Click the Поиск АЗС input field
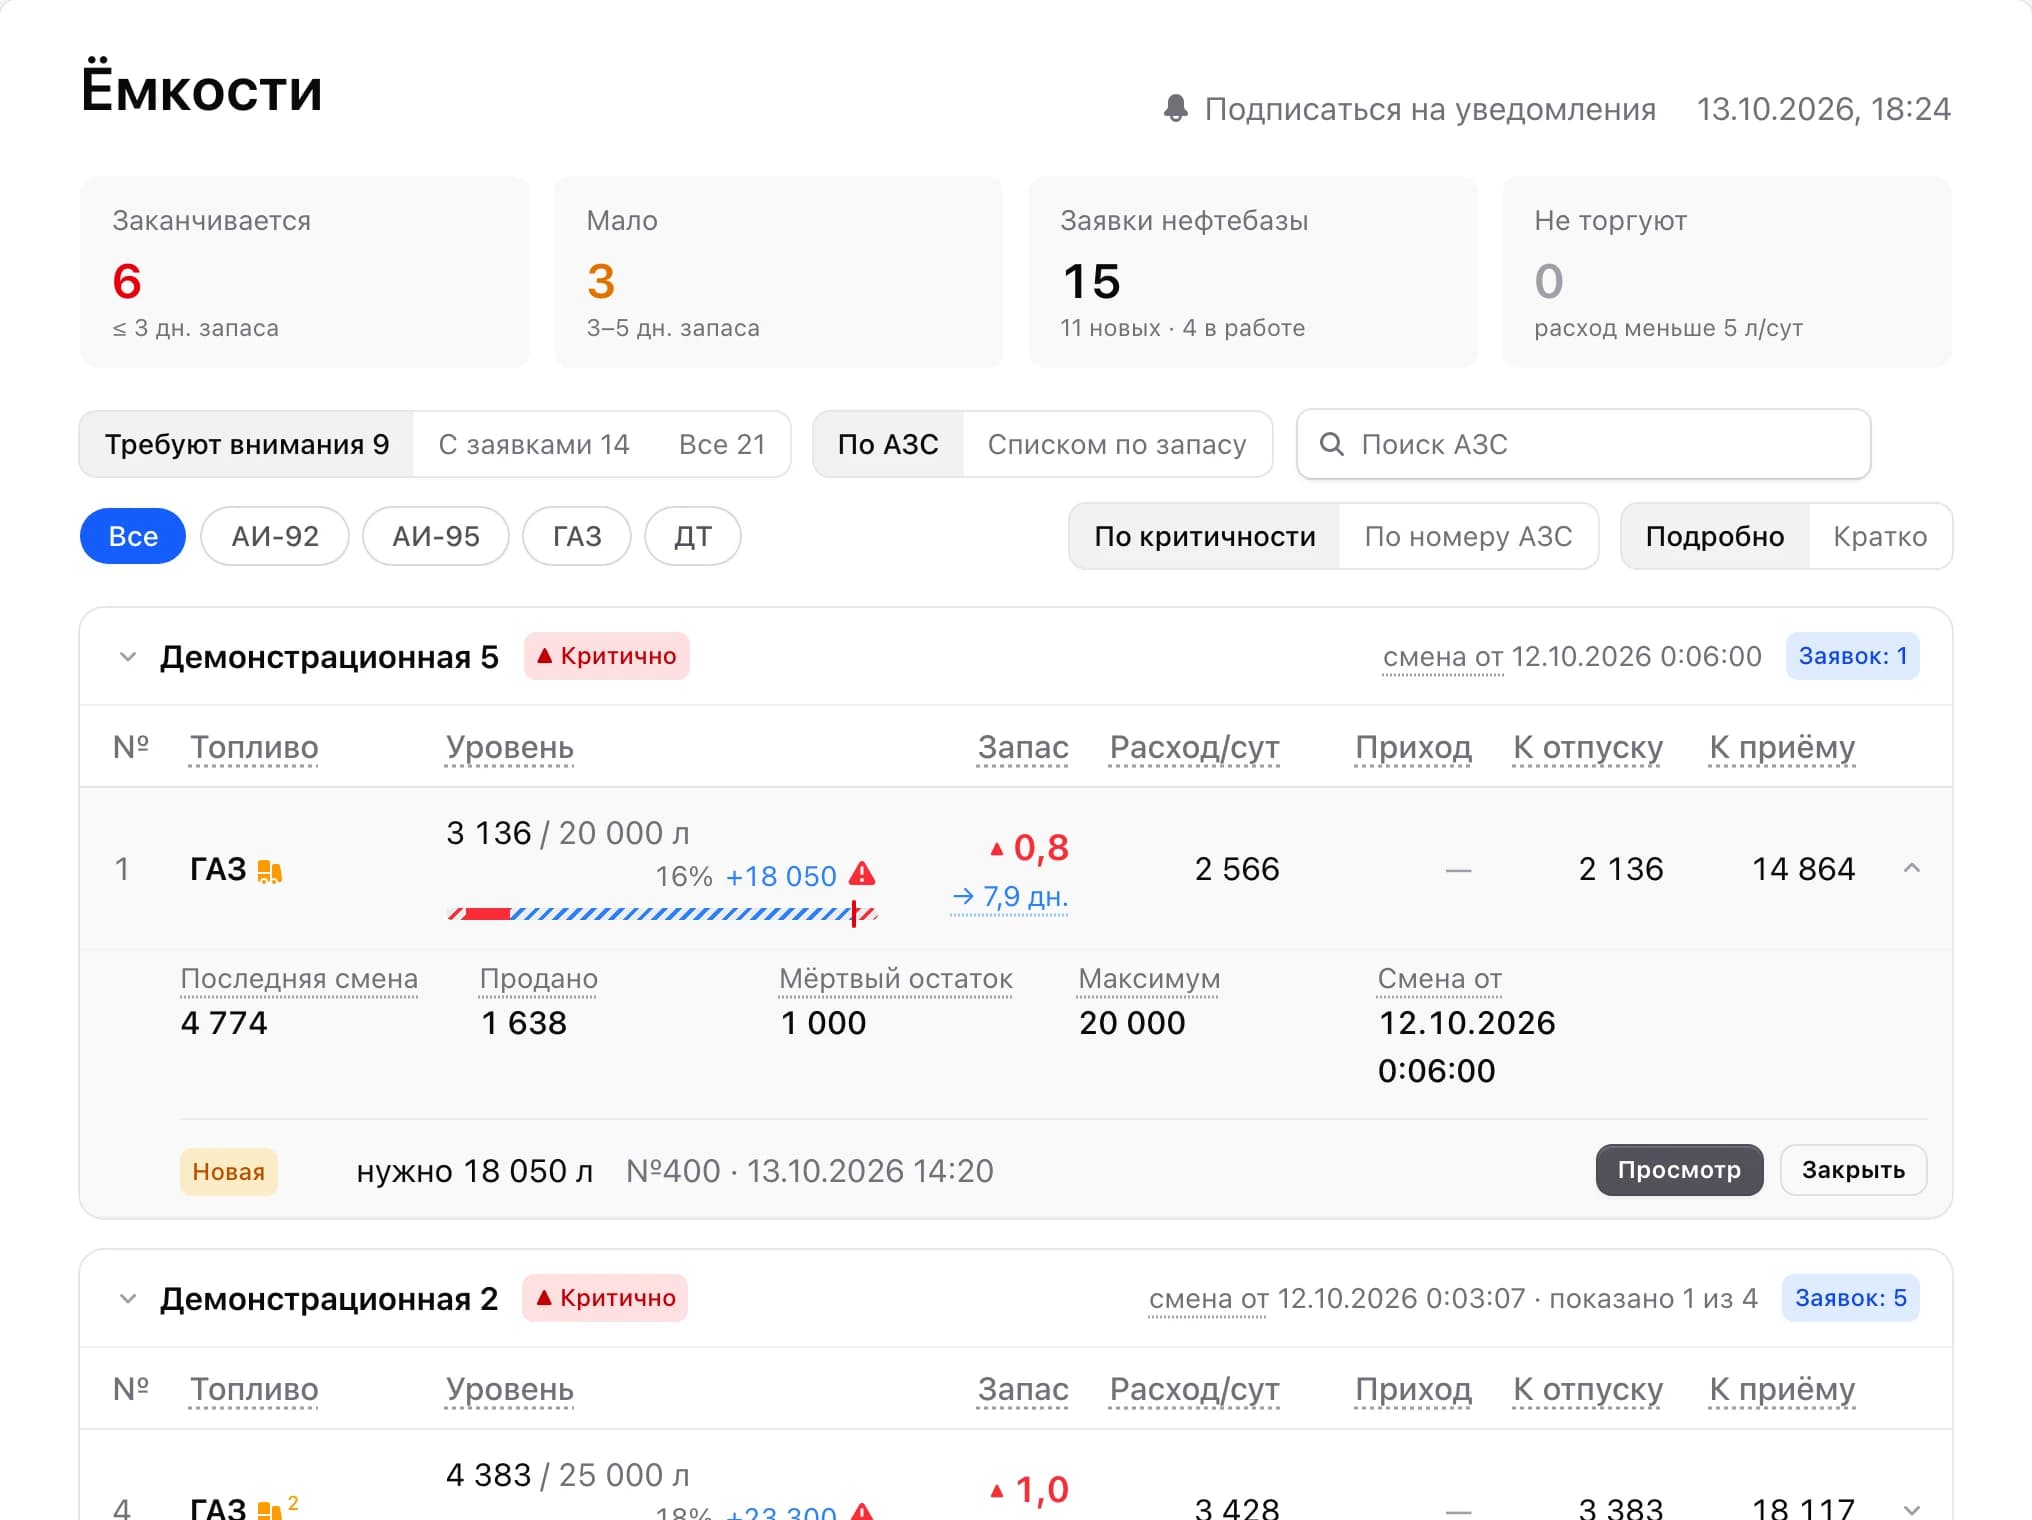Viewport: 2032px width, 1520px height. tap(1583, 444)
